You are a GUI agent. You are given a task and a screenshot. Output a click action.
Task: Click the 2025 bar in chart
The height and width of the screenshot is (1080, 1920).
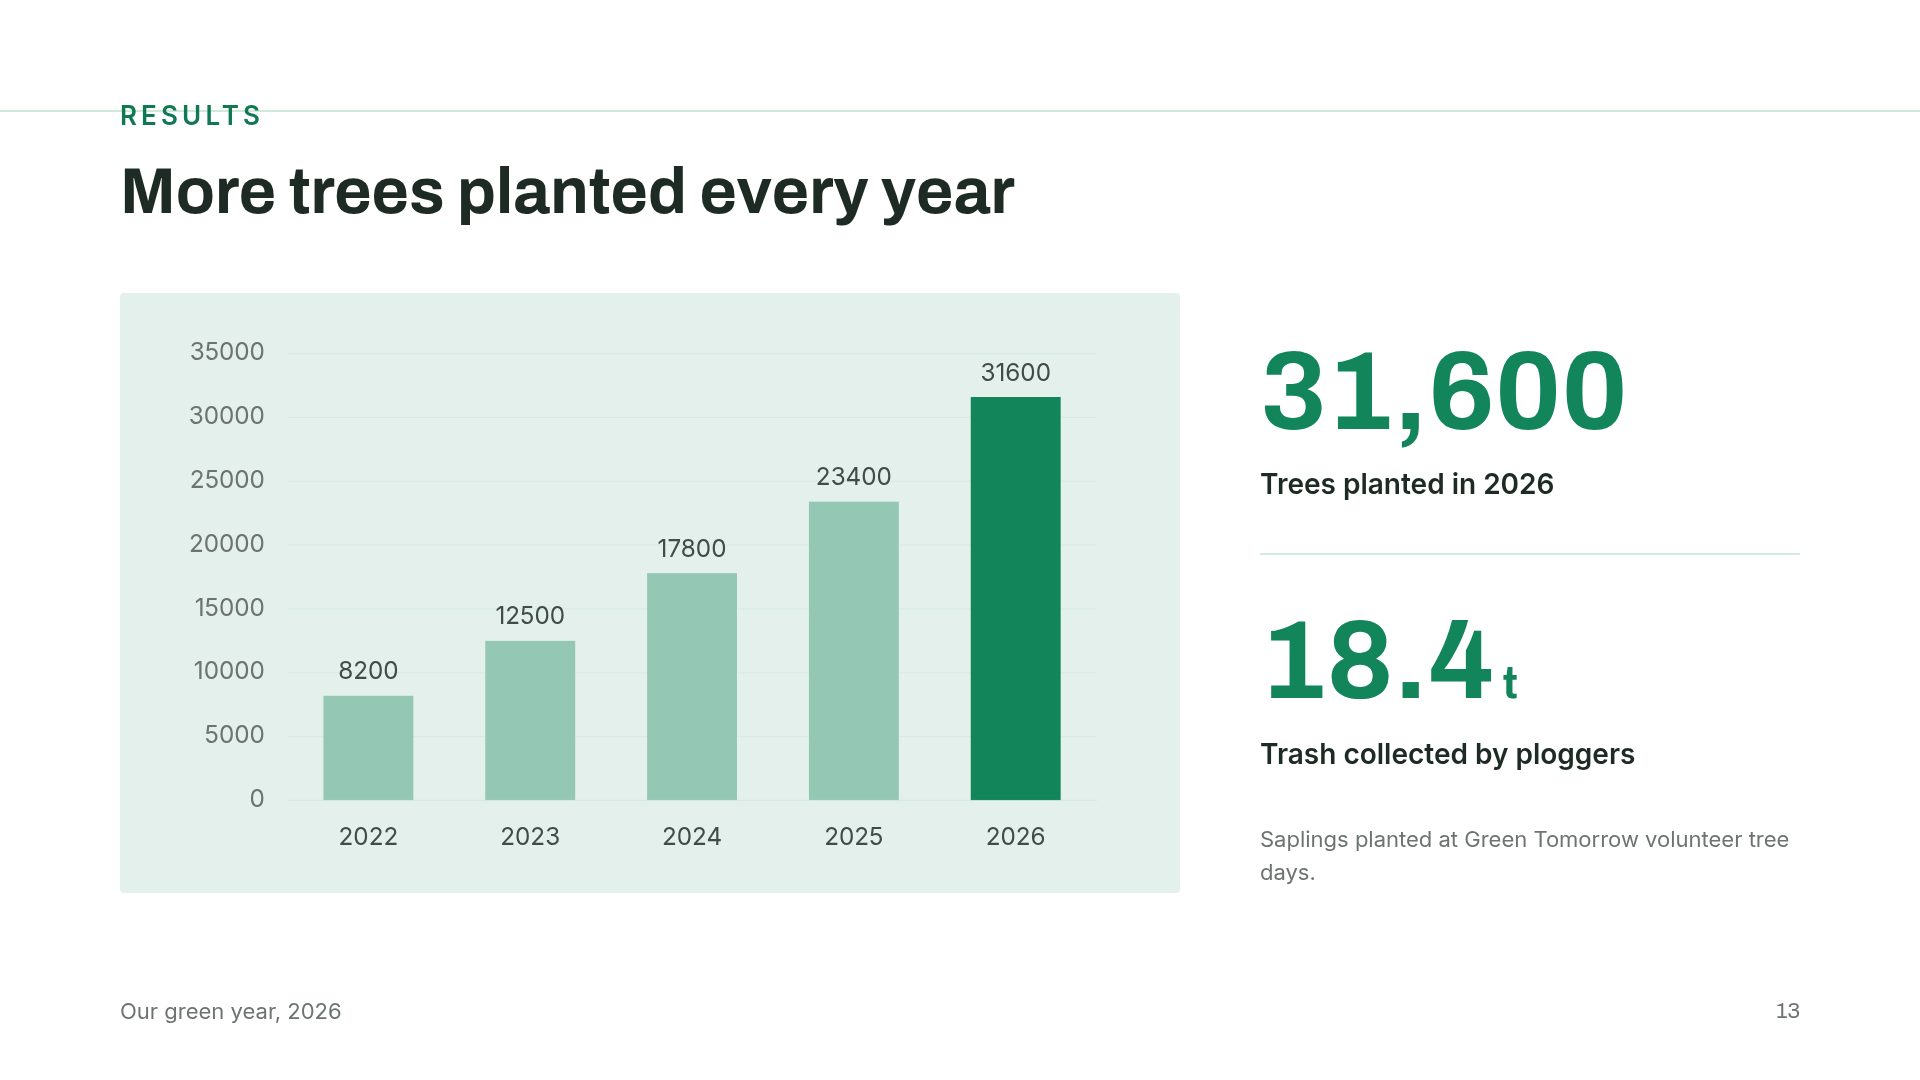(x=853, y=651)
